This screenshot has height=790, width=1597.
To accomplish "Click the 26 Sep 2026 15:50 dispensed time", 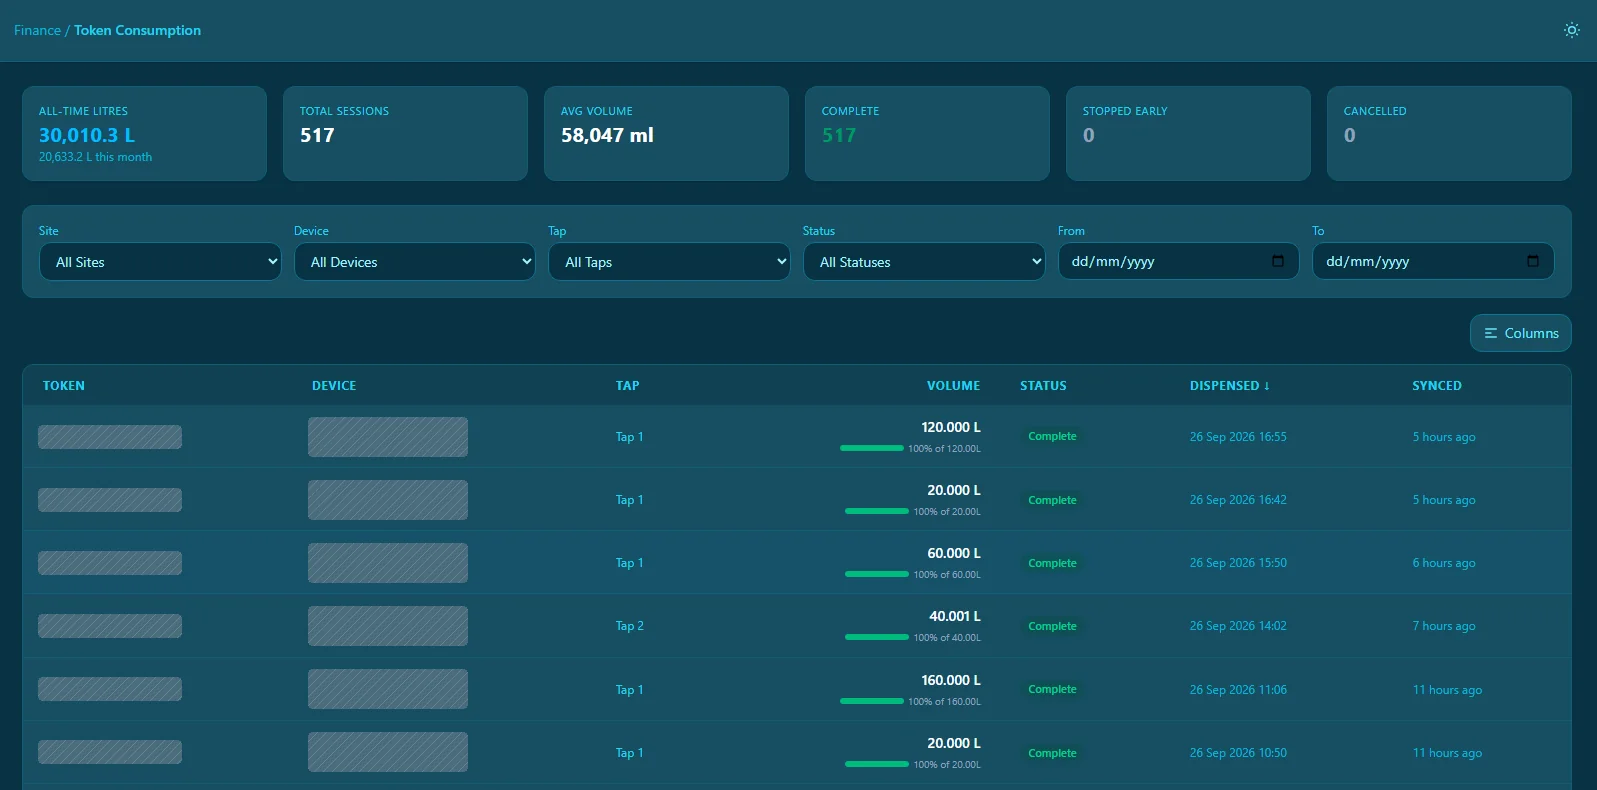I will 1238,563.
